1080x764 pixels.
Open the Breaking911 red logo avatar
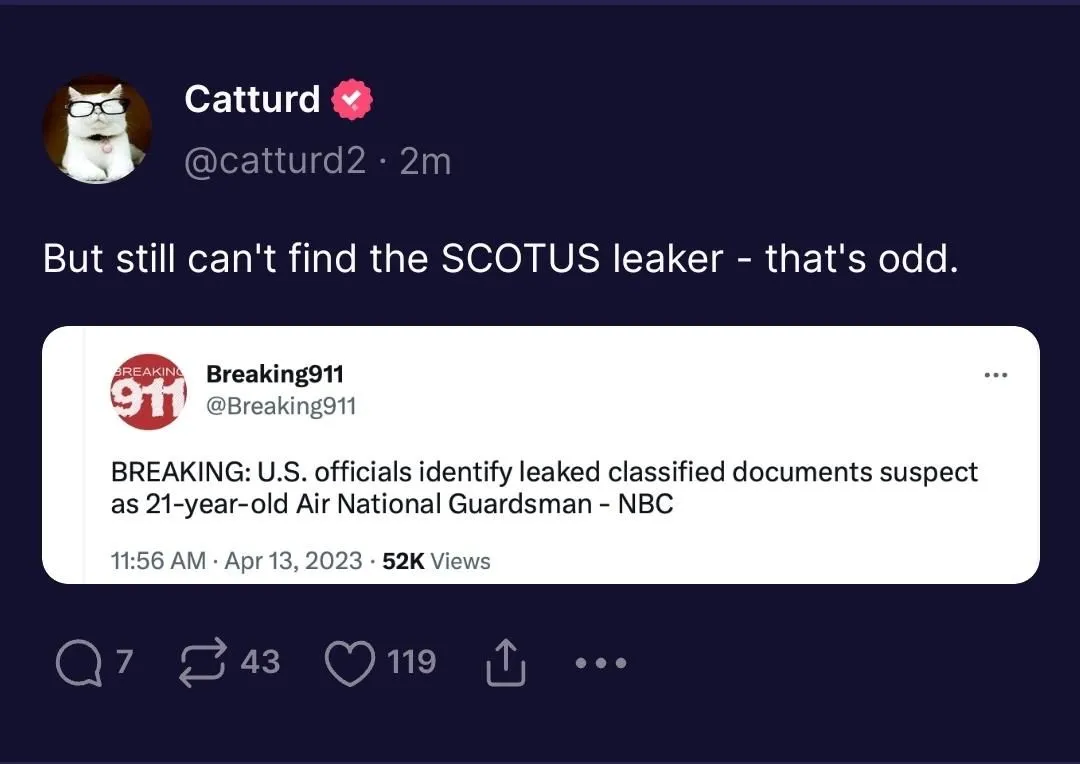[x=149, y=391]
